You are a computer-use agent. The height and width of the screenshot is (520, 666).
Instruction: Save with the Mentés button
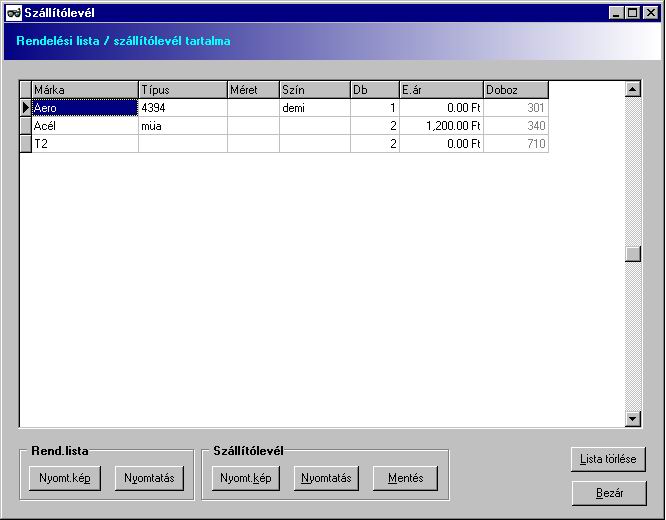point(405,478)
